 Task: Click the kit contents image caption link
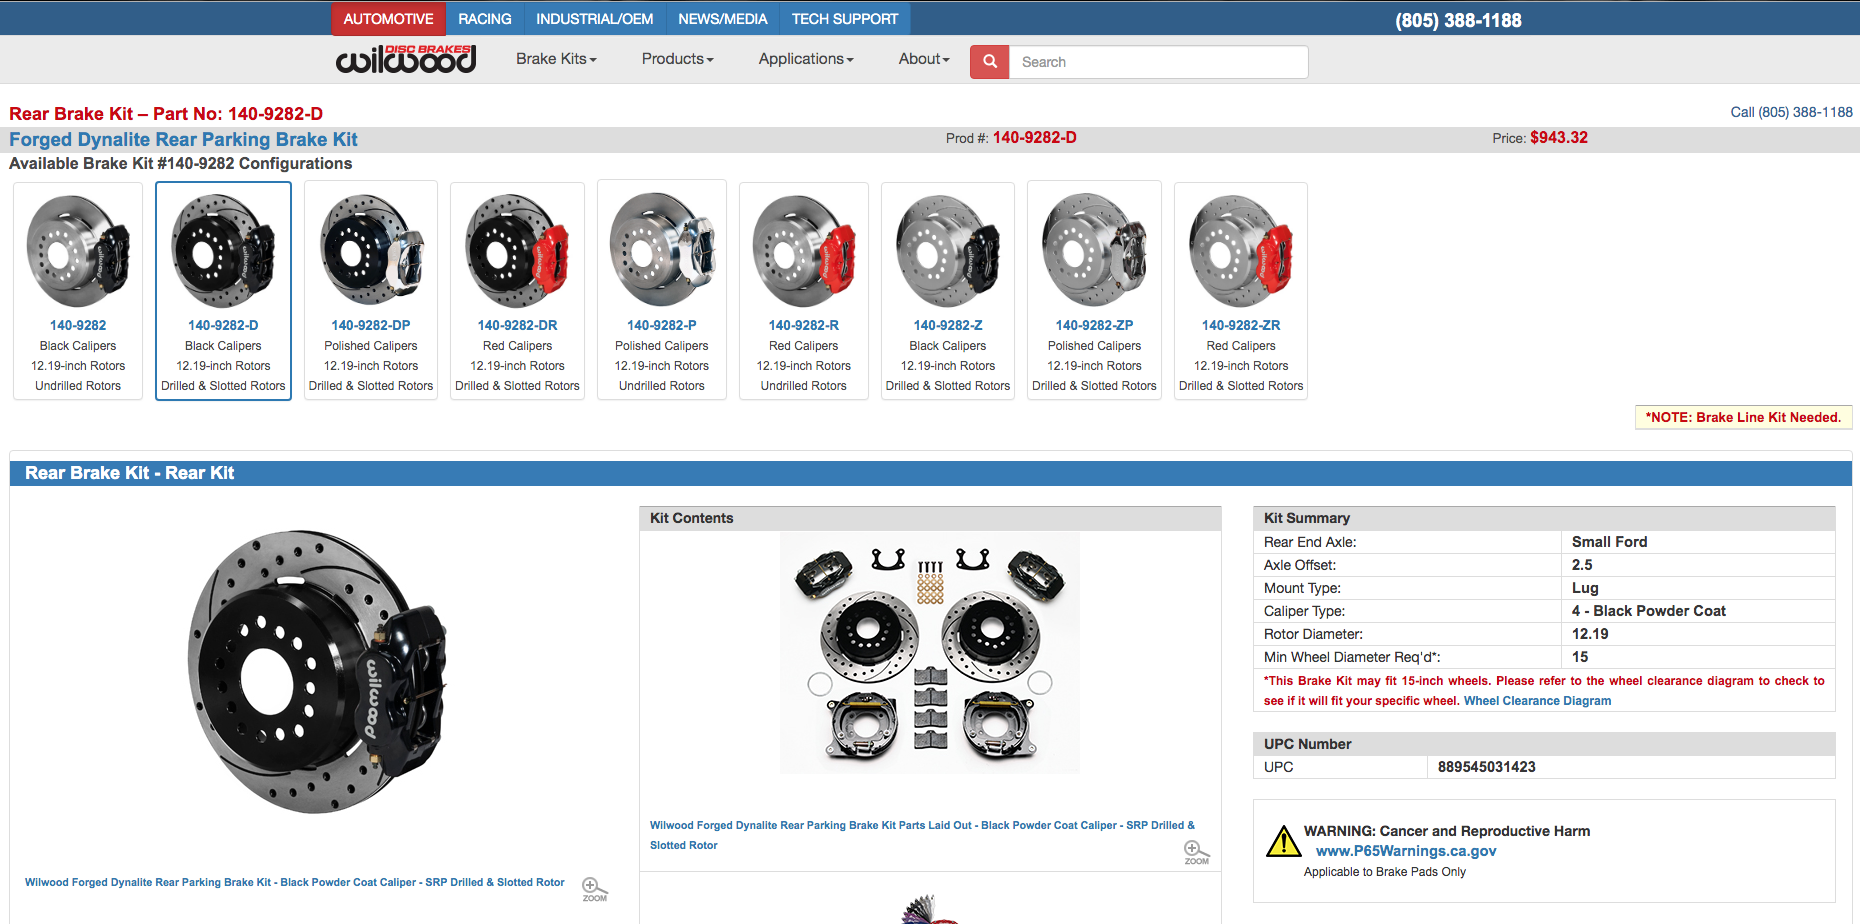point(922,835)
